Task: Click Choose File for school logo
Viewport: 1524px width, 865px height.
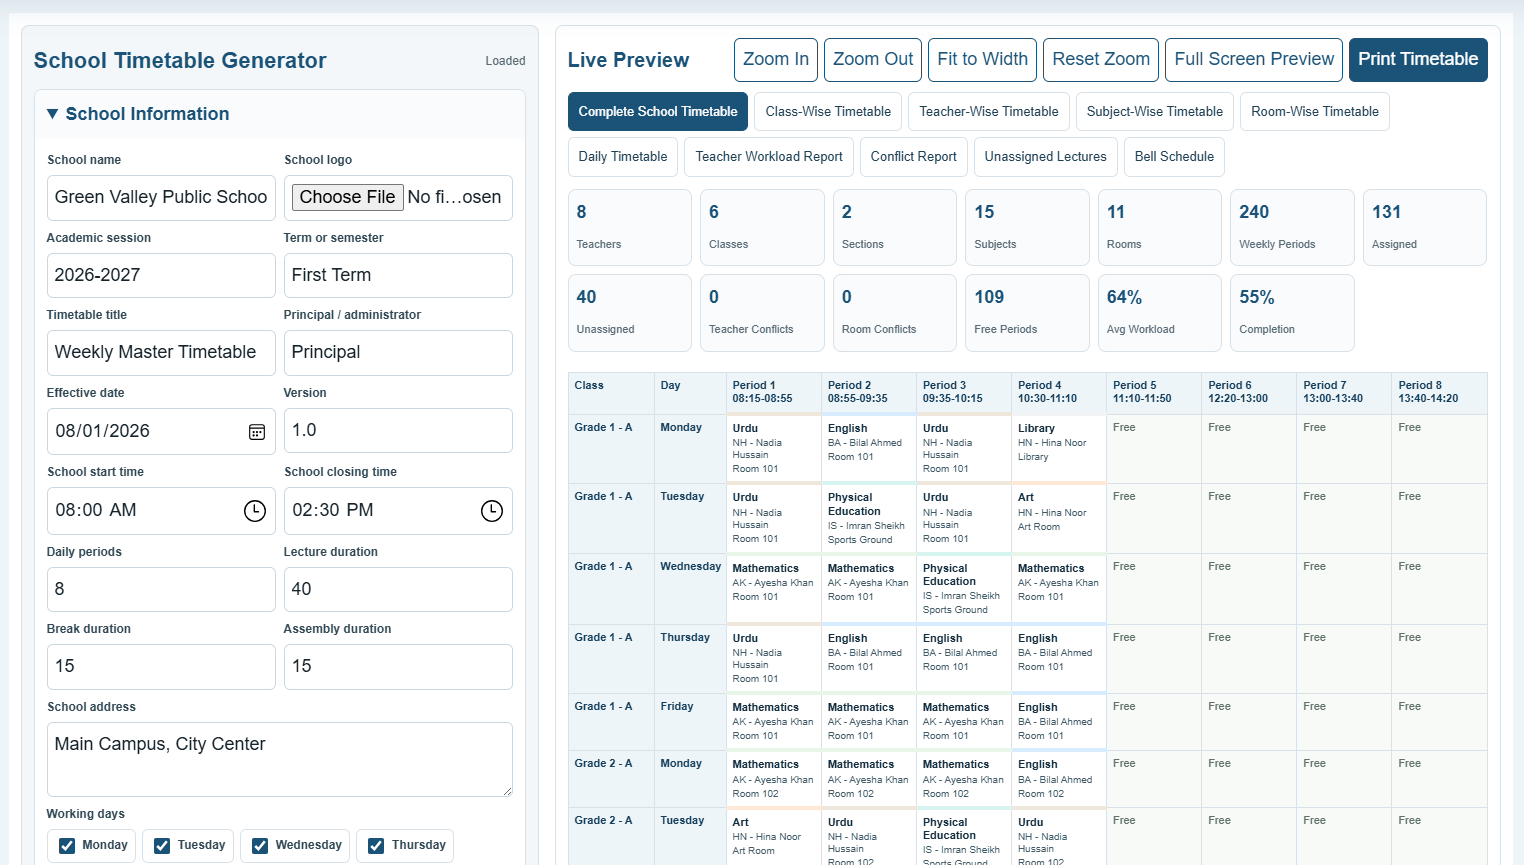Action: [x=347, y=197]
